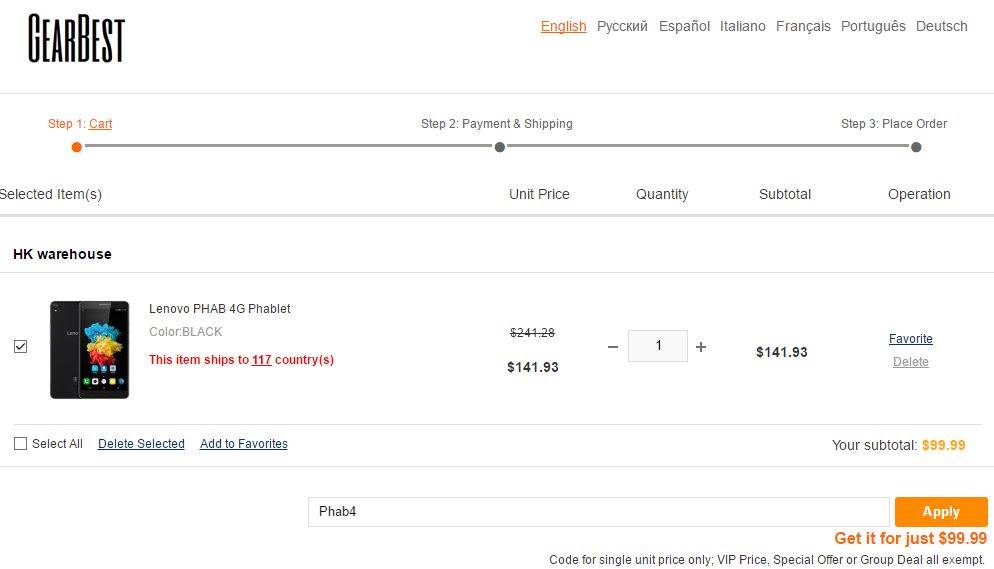The width and height of the screenshot is (994, 569).
Task: Click into the coupon code field
Action: [x=598, y=512]
